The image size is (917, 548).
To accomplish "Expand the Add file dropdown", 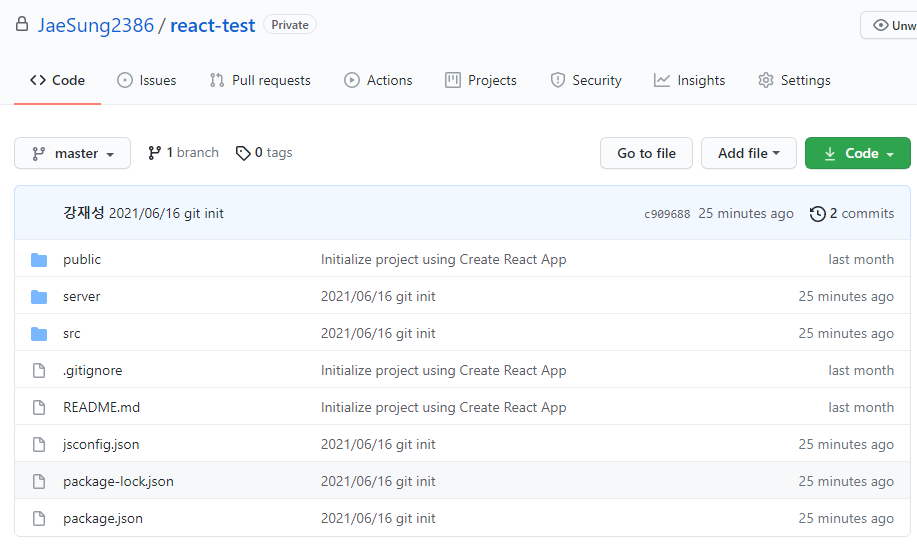I will pyautogui.click(x=749, y=153).
